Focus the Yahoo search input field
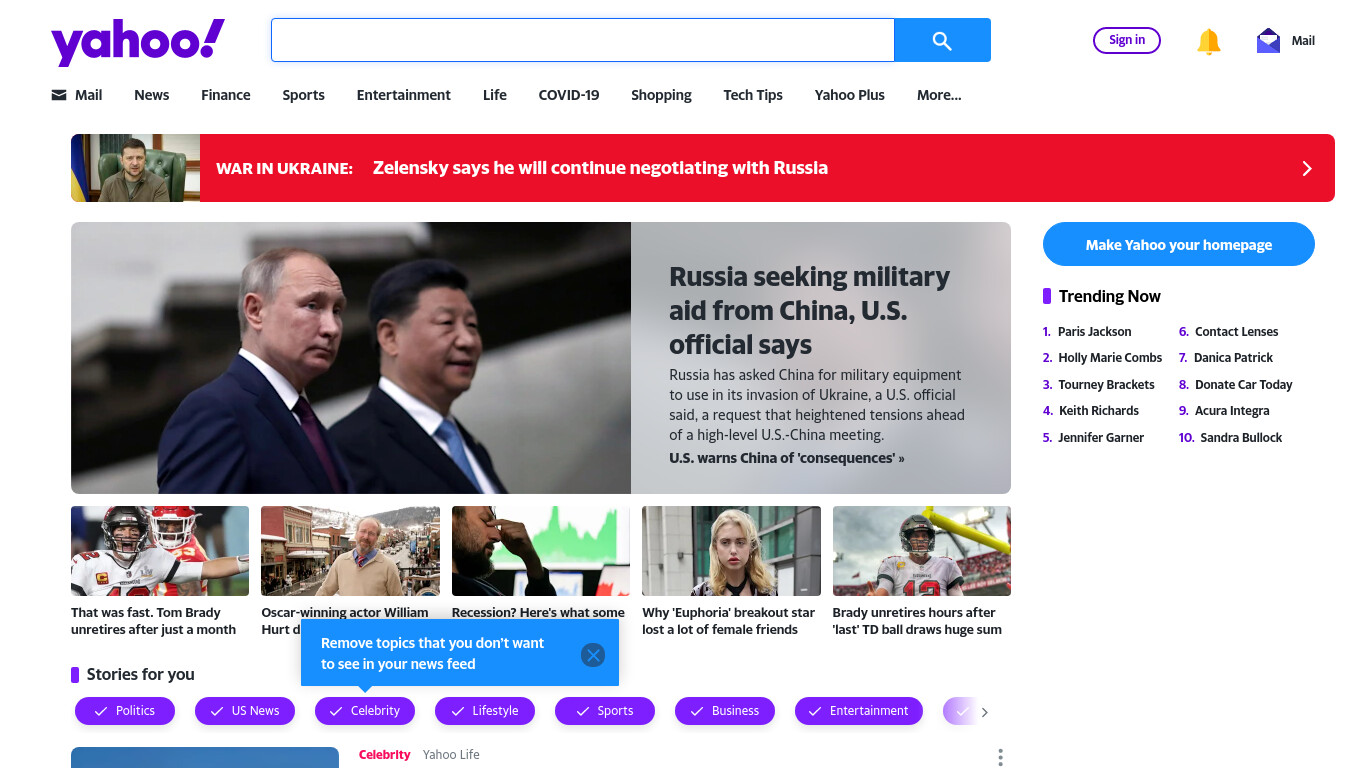This screenshot has height=768, width=1366. [582, 40]
